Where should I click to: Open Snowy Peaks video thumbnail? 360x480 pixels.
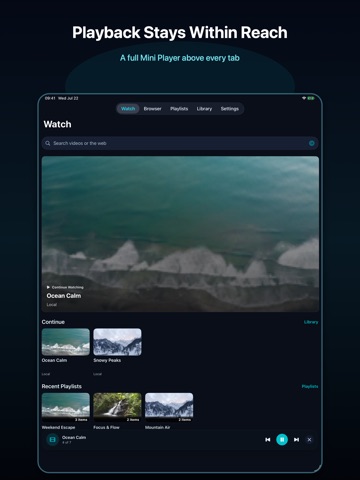tap(117, 342)
